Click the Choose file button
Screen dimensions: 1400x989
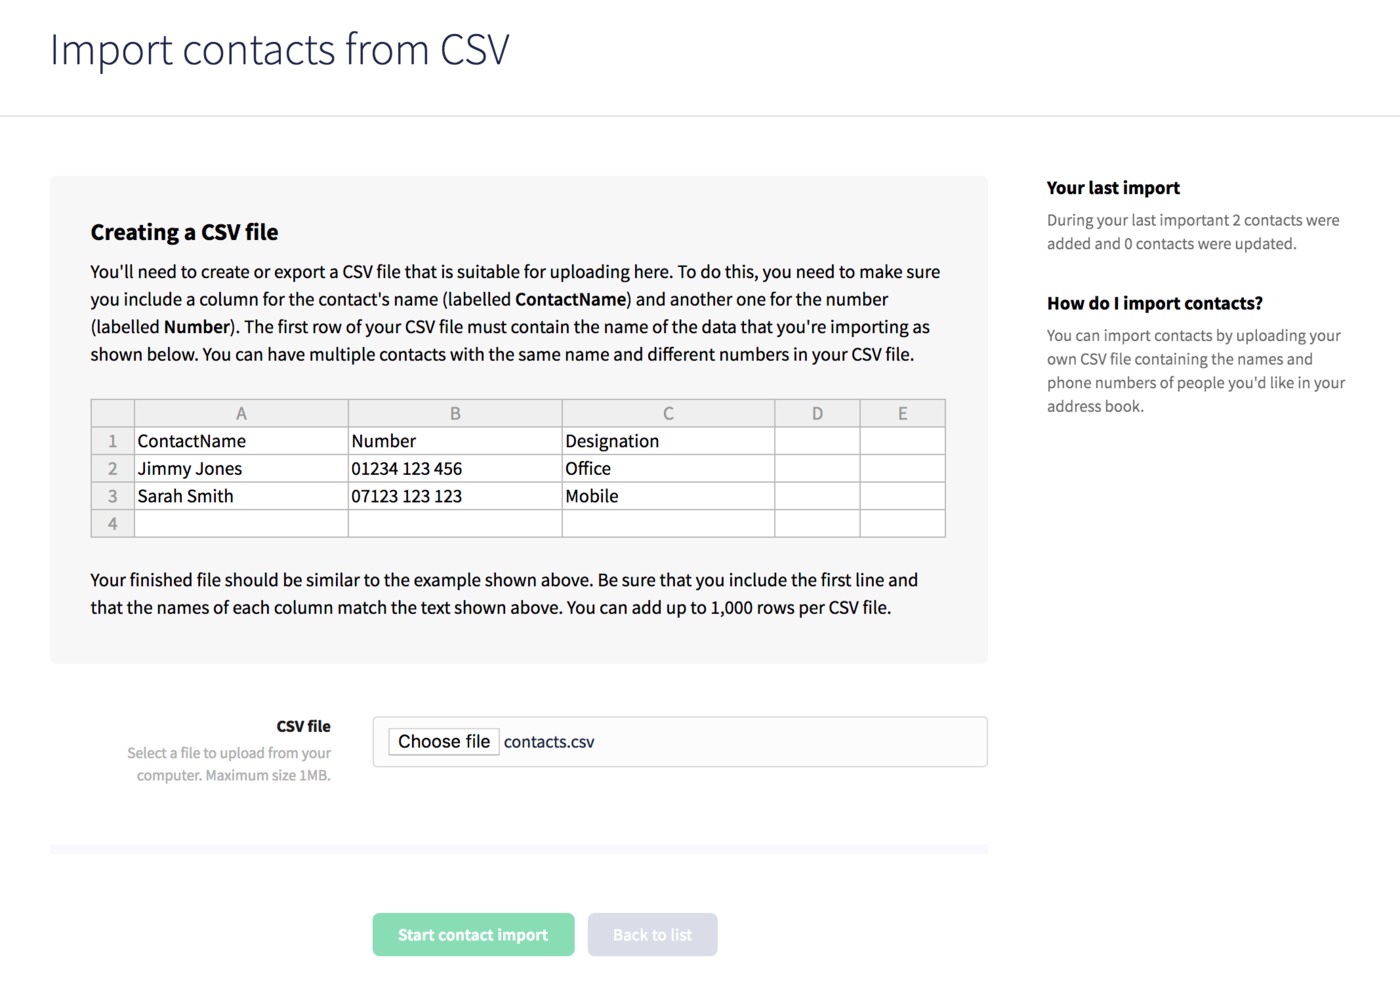click(x=443, y=741)
